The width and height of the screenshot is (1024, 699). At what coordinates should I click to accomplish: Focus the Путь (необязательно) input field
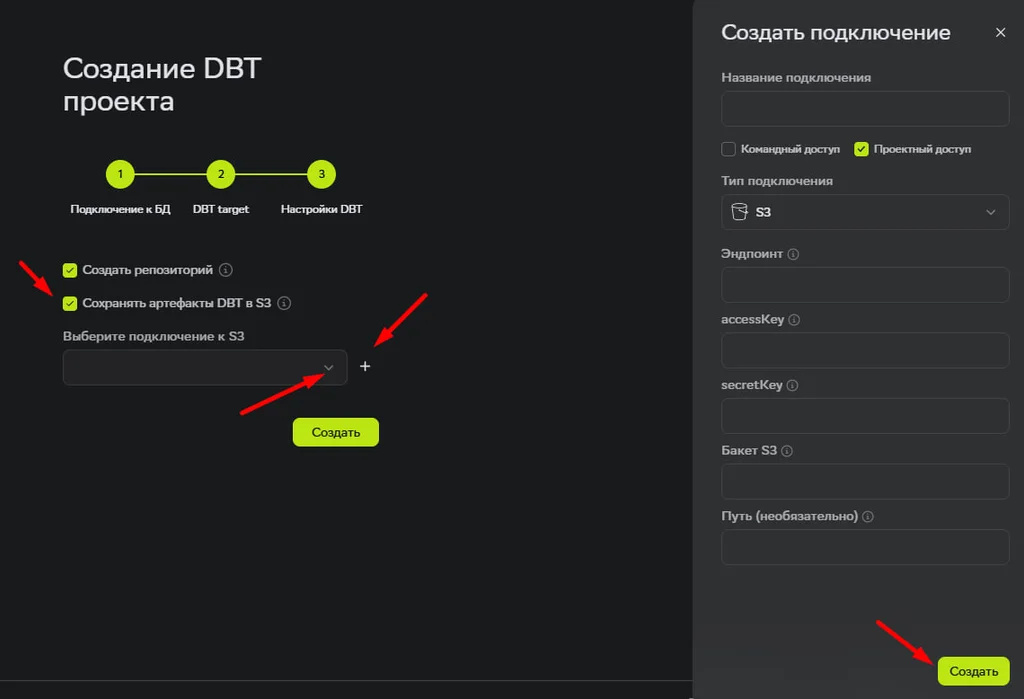tap(865, 547)
